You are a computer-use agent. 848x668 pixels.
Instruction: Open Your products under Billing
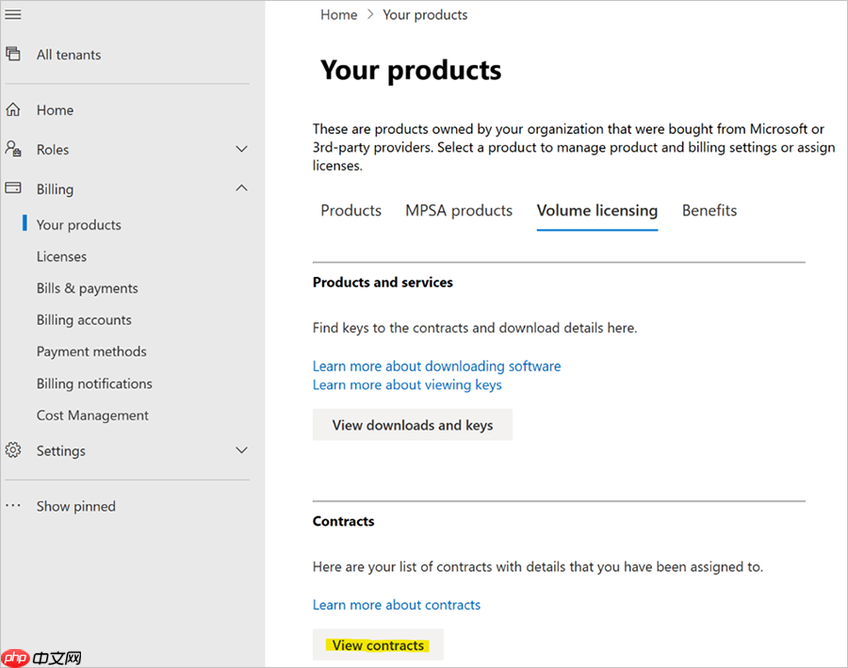tap(79, 225)
